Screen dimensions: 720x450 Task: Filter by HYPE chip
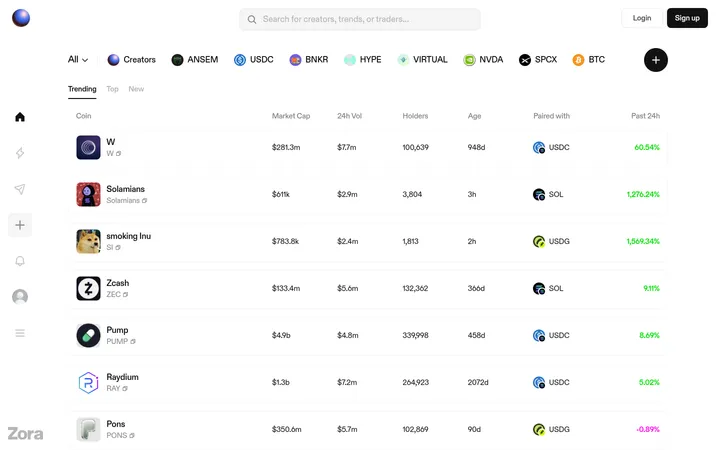[x=363, y=60]
